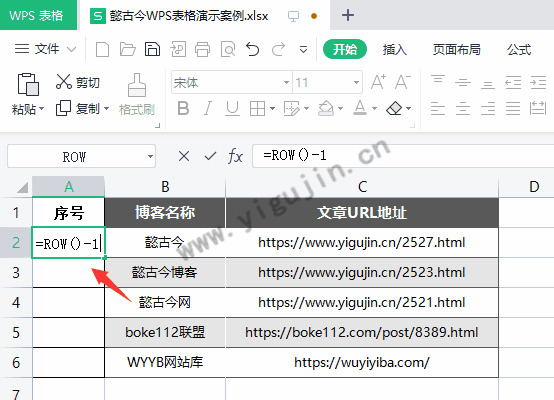The width and height of the screenshot is (554, 400).
Task: Align text to middle of cell
Action: (x=463, y=83)
